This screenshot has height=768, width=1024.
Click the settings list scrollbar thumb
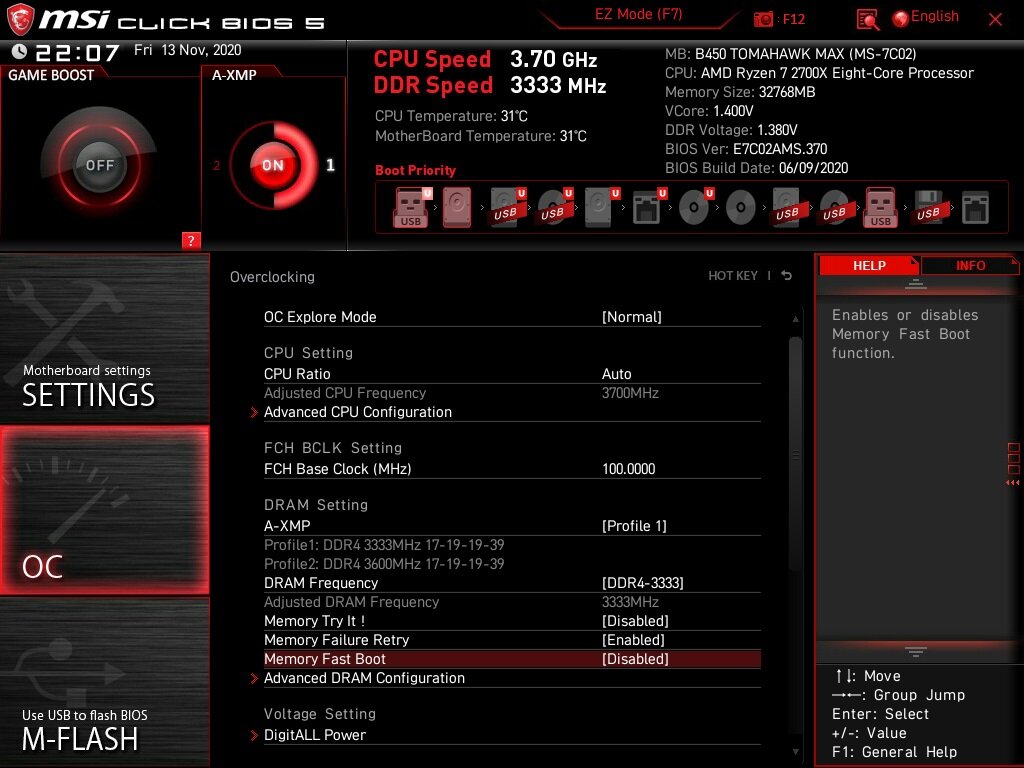pos(795,454)
